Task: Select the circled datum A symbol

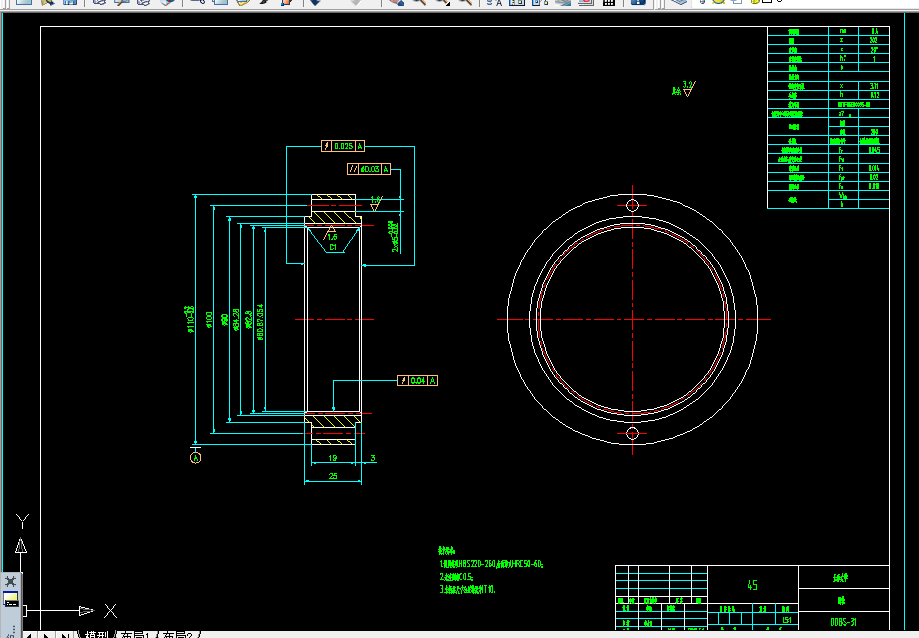Action: (196, 458)
